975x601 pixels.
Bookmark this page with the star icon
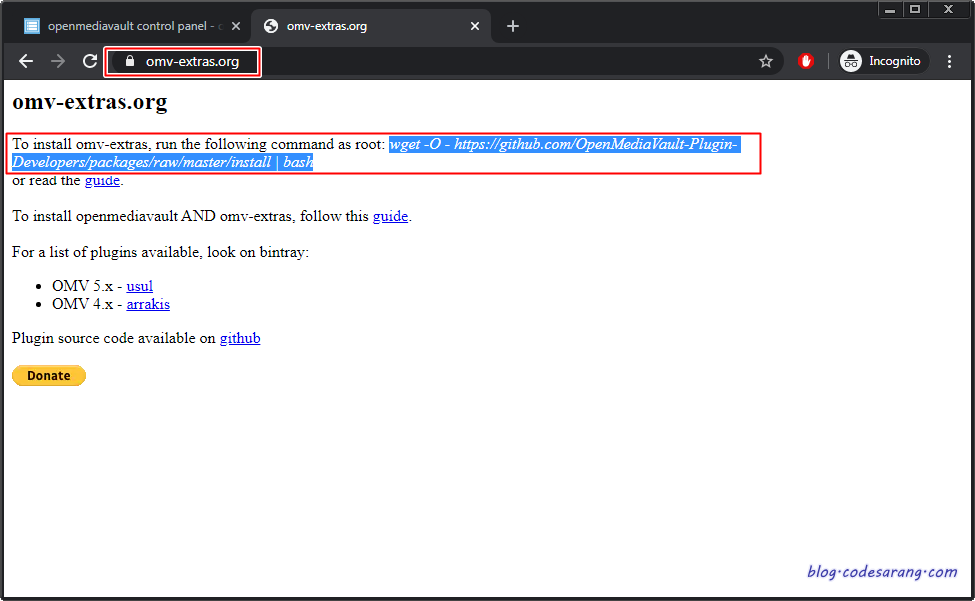point(766,61)
